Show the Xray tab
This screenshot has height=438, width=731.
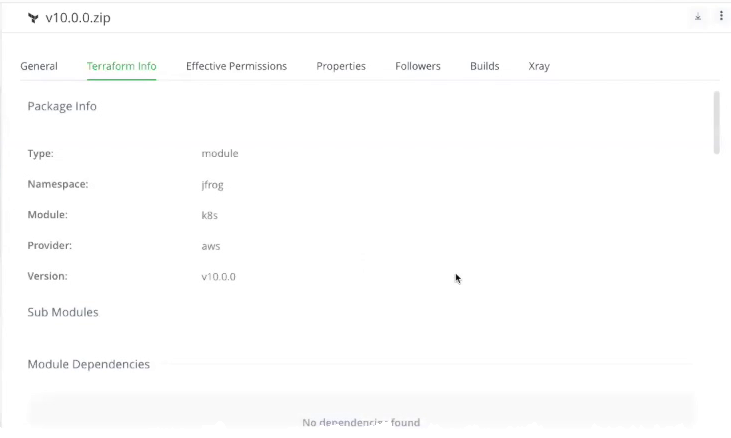(539, 66)
